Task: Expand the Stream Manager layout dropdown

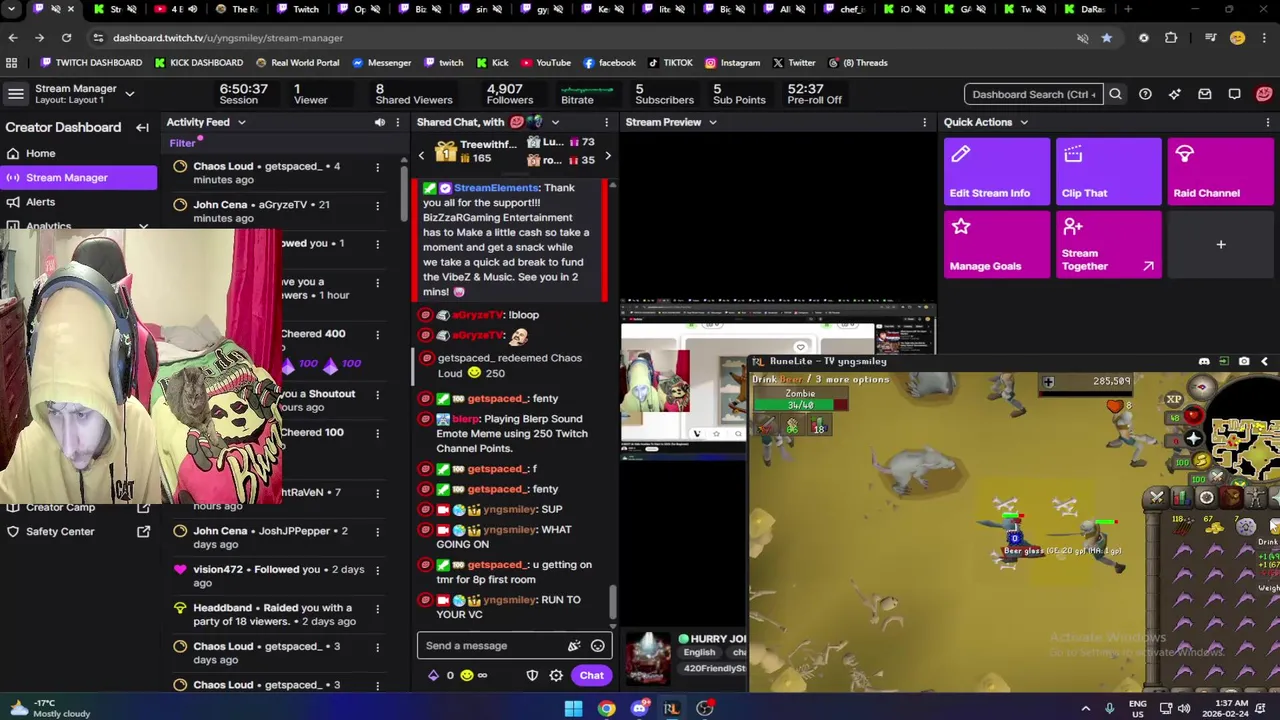Action: click(129, 94)
